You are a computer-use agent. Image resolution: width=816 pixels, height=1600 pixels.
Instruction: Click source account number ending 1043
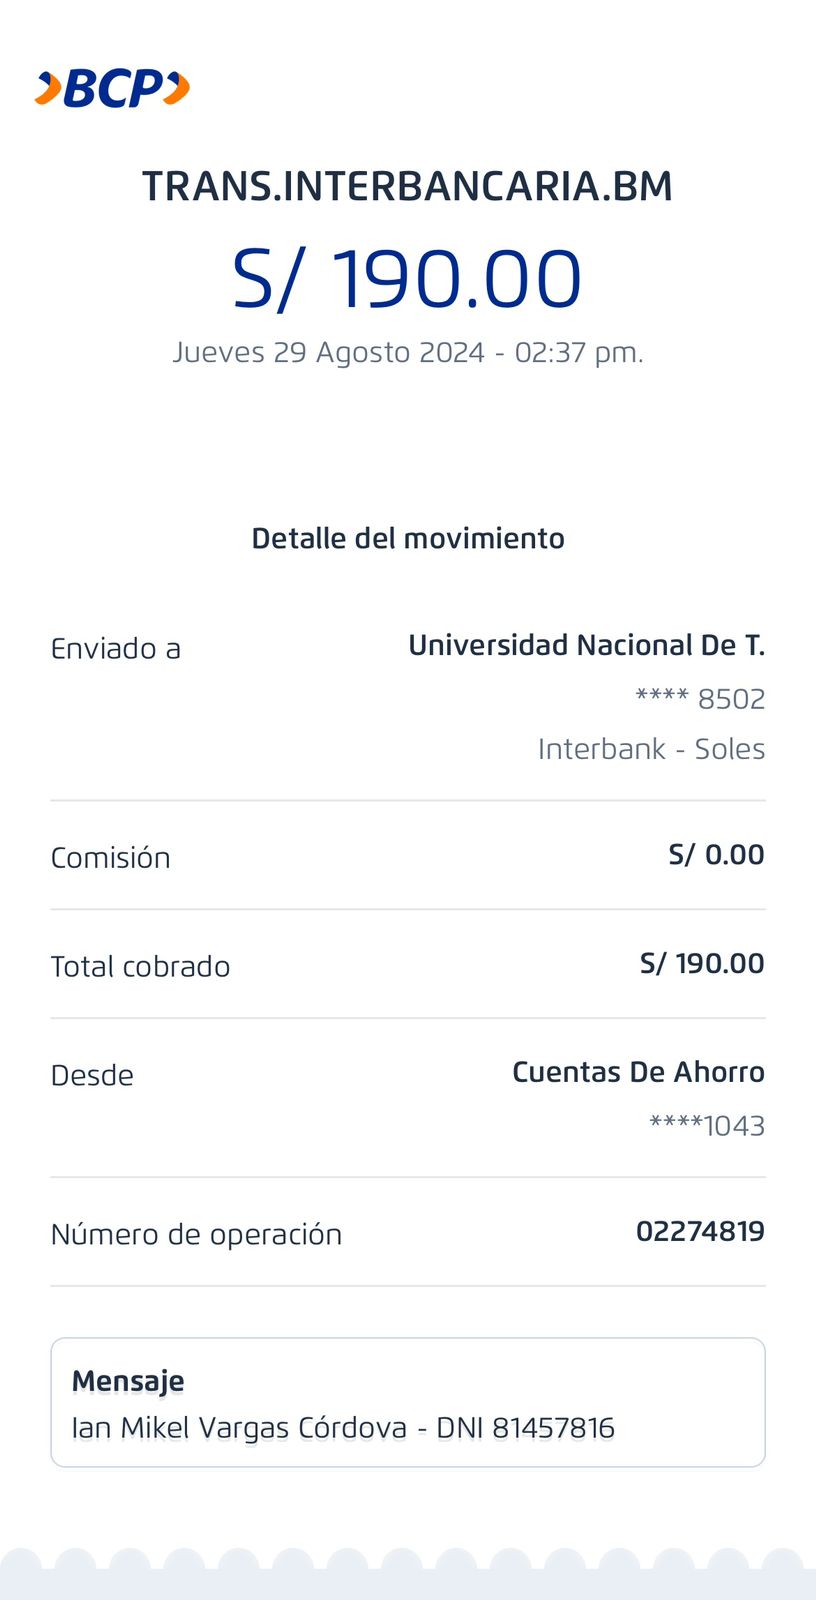click(x=707, y=1126)
